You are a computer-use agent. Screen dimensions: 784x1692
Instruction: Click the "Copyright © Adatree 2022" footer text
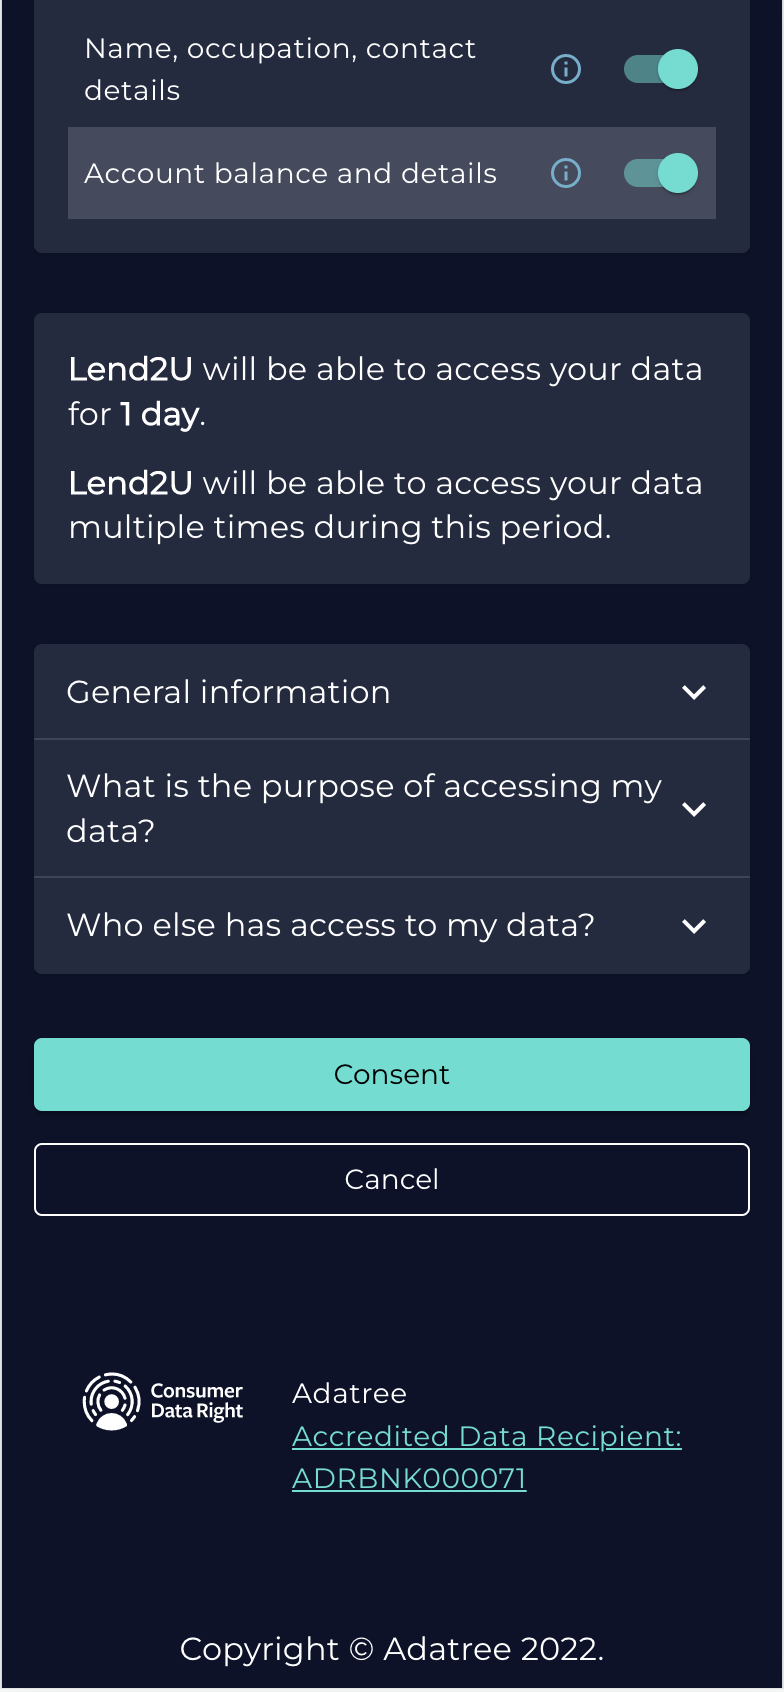pos(392,1648)
